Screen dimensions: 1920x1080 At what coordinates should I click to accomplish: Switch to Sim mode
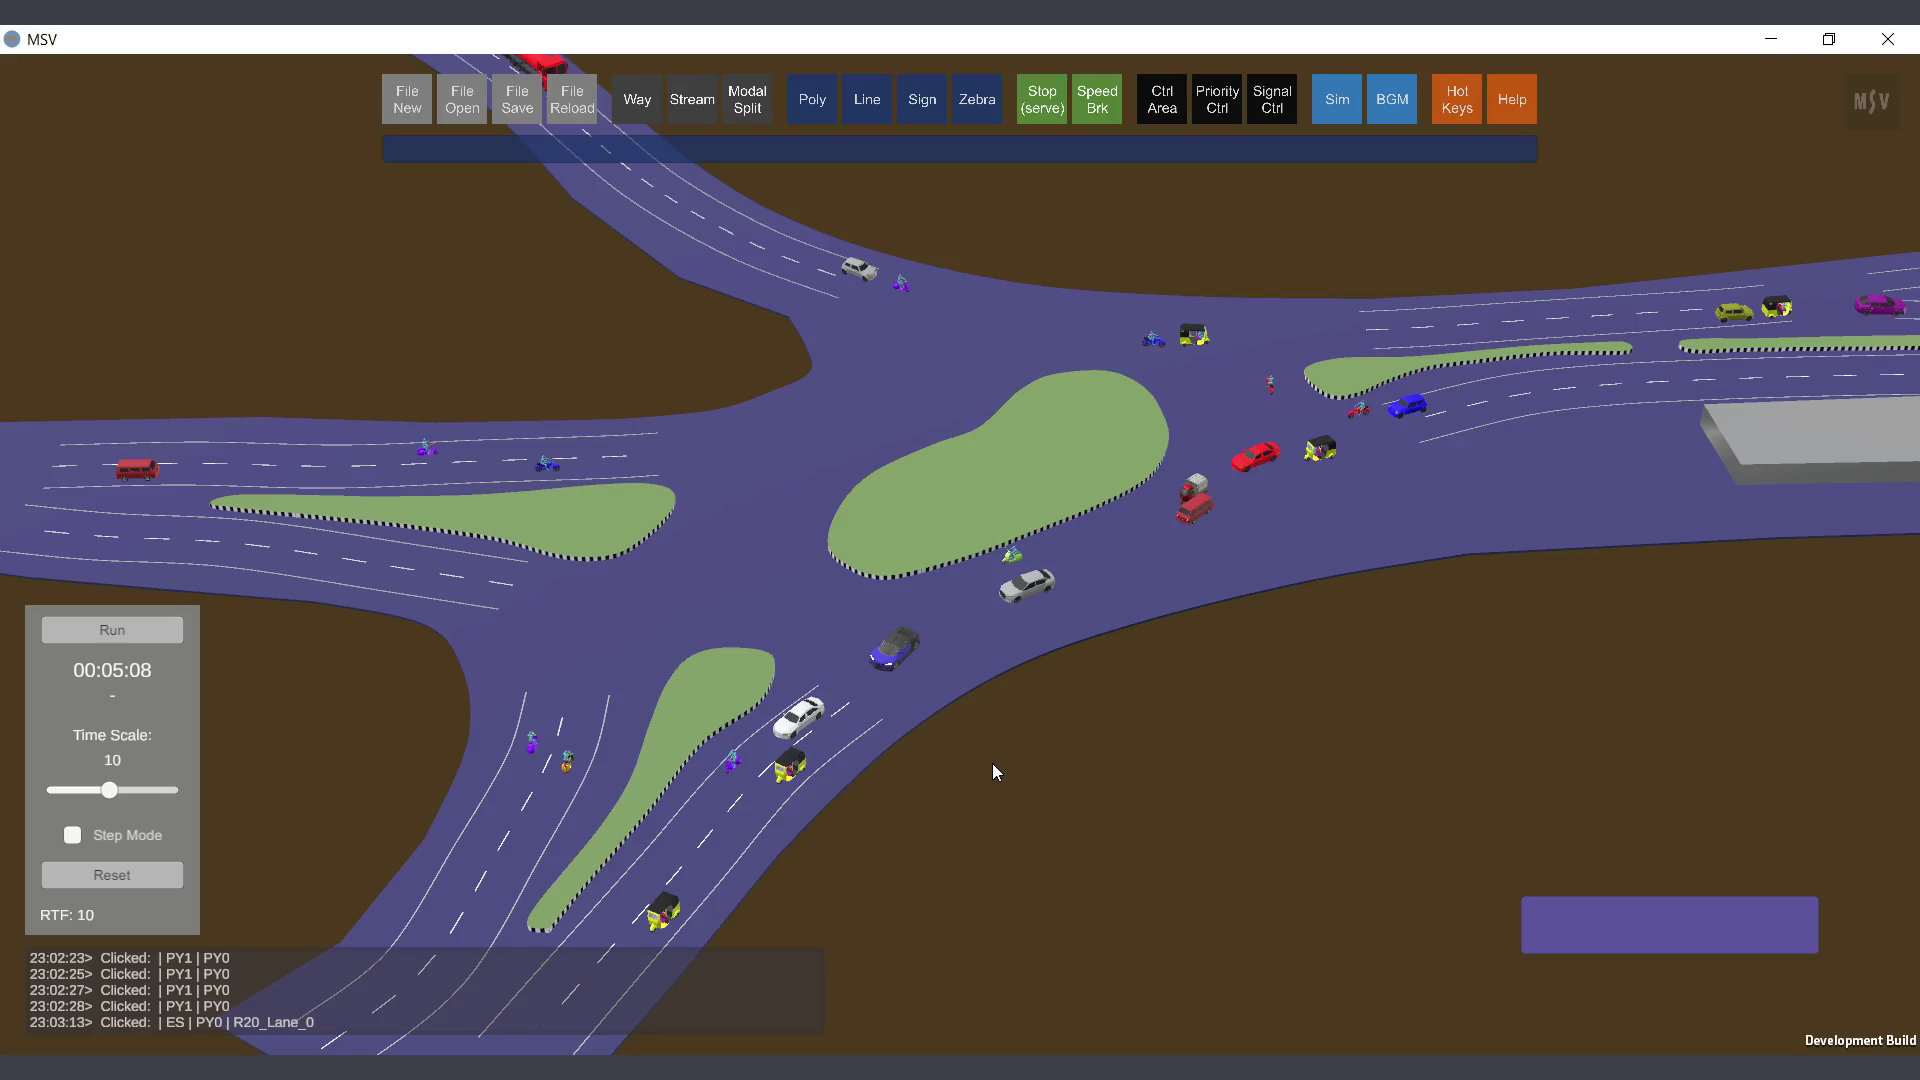click(x=1337, y=99)
